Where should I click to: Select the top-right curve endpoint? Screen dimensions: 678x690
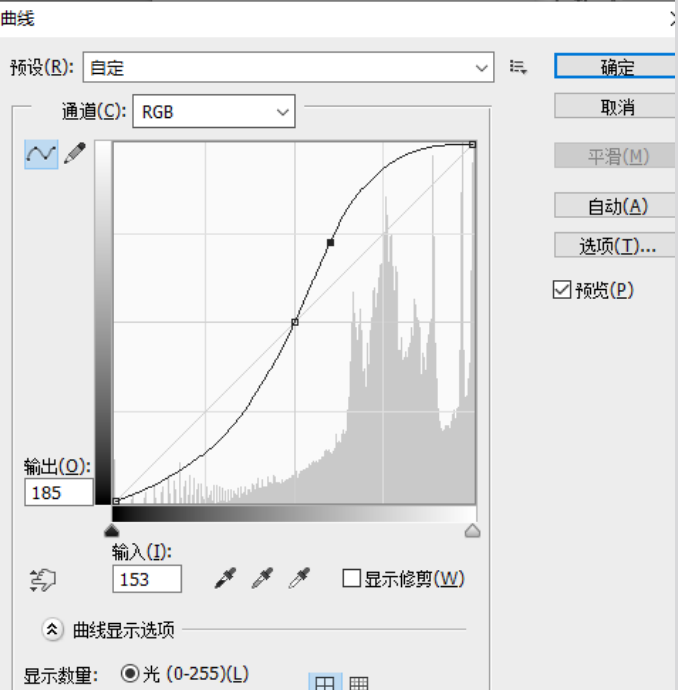point(473,144)
